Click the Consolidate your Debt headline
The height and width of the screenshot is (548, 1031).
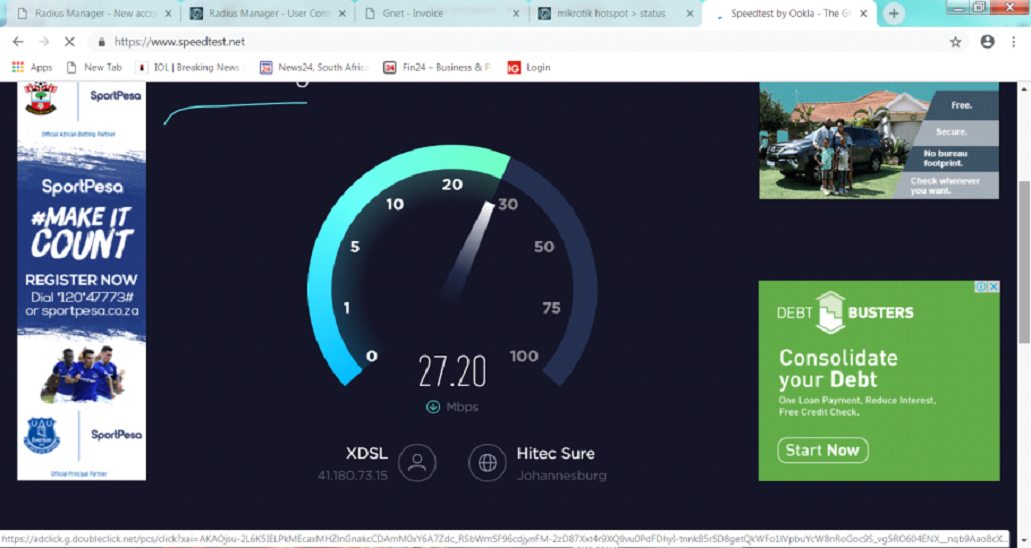tap(838, 368)
